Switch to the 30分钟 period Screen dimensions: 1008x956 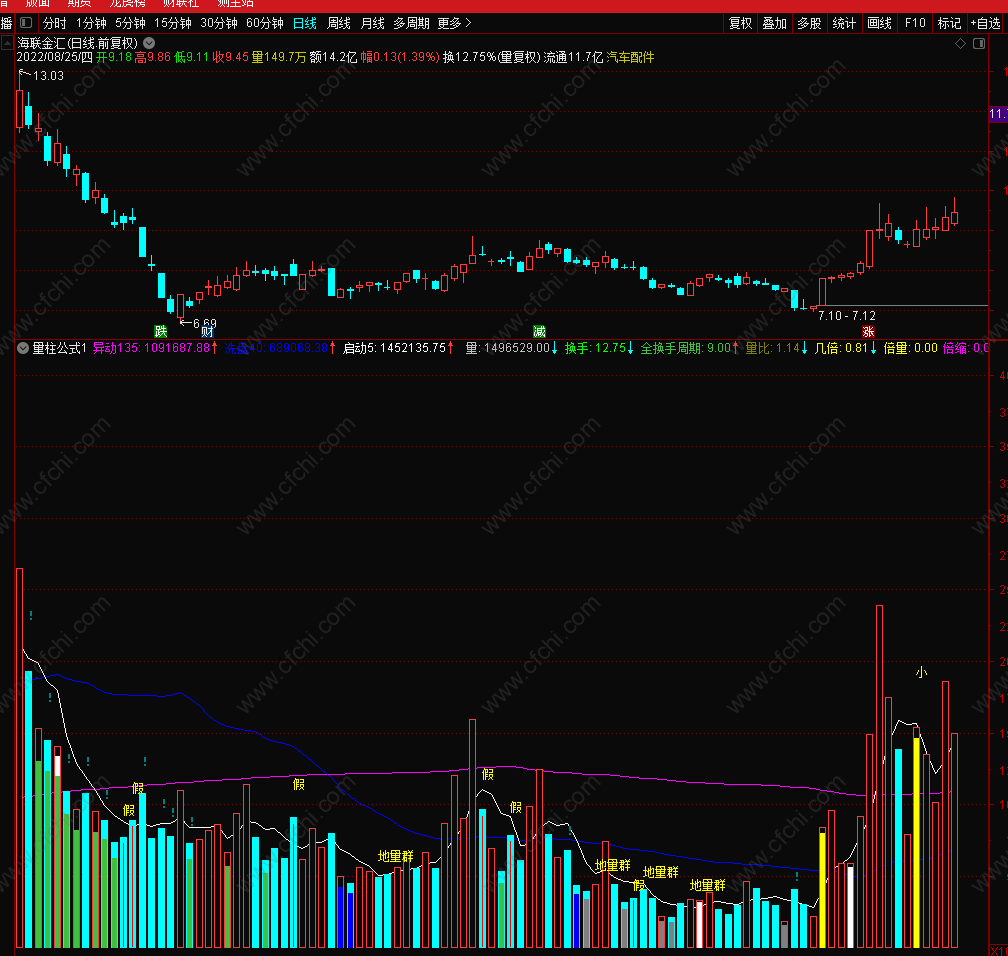click(x=219, y=24)
